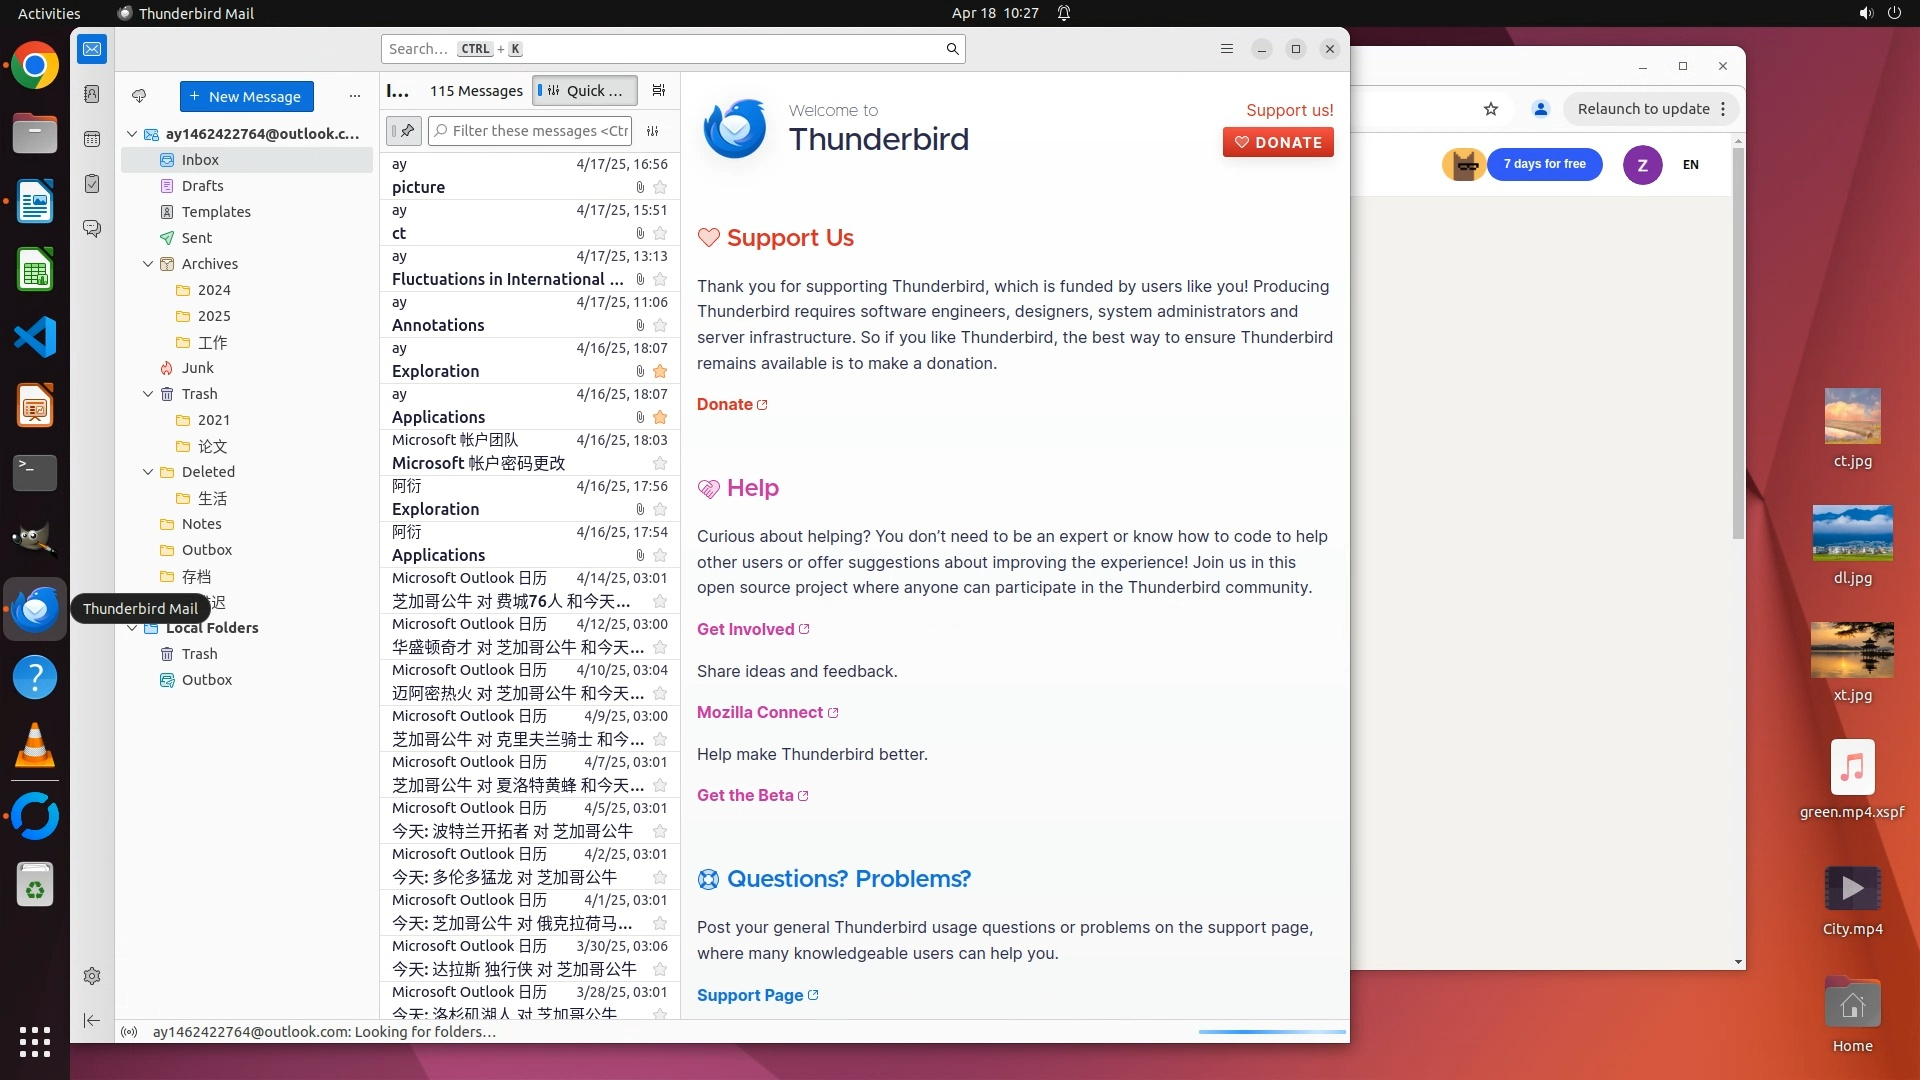This screenshot has width=1920, height=1080.
Task: Collapse the Trash folder tree
Action: [148, 394]
